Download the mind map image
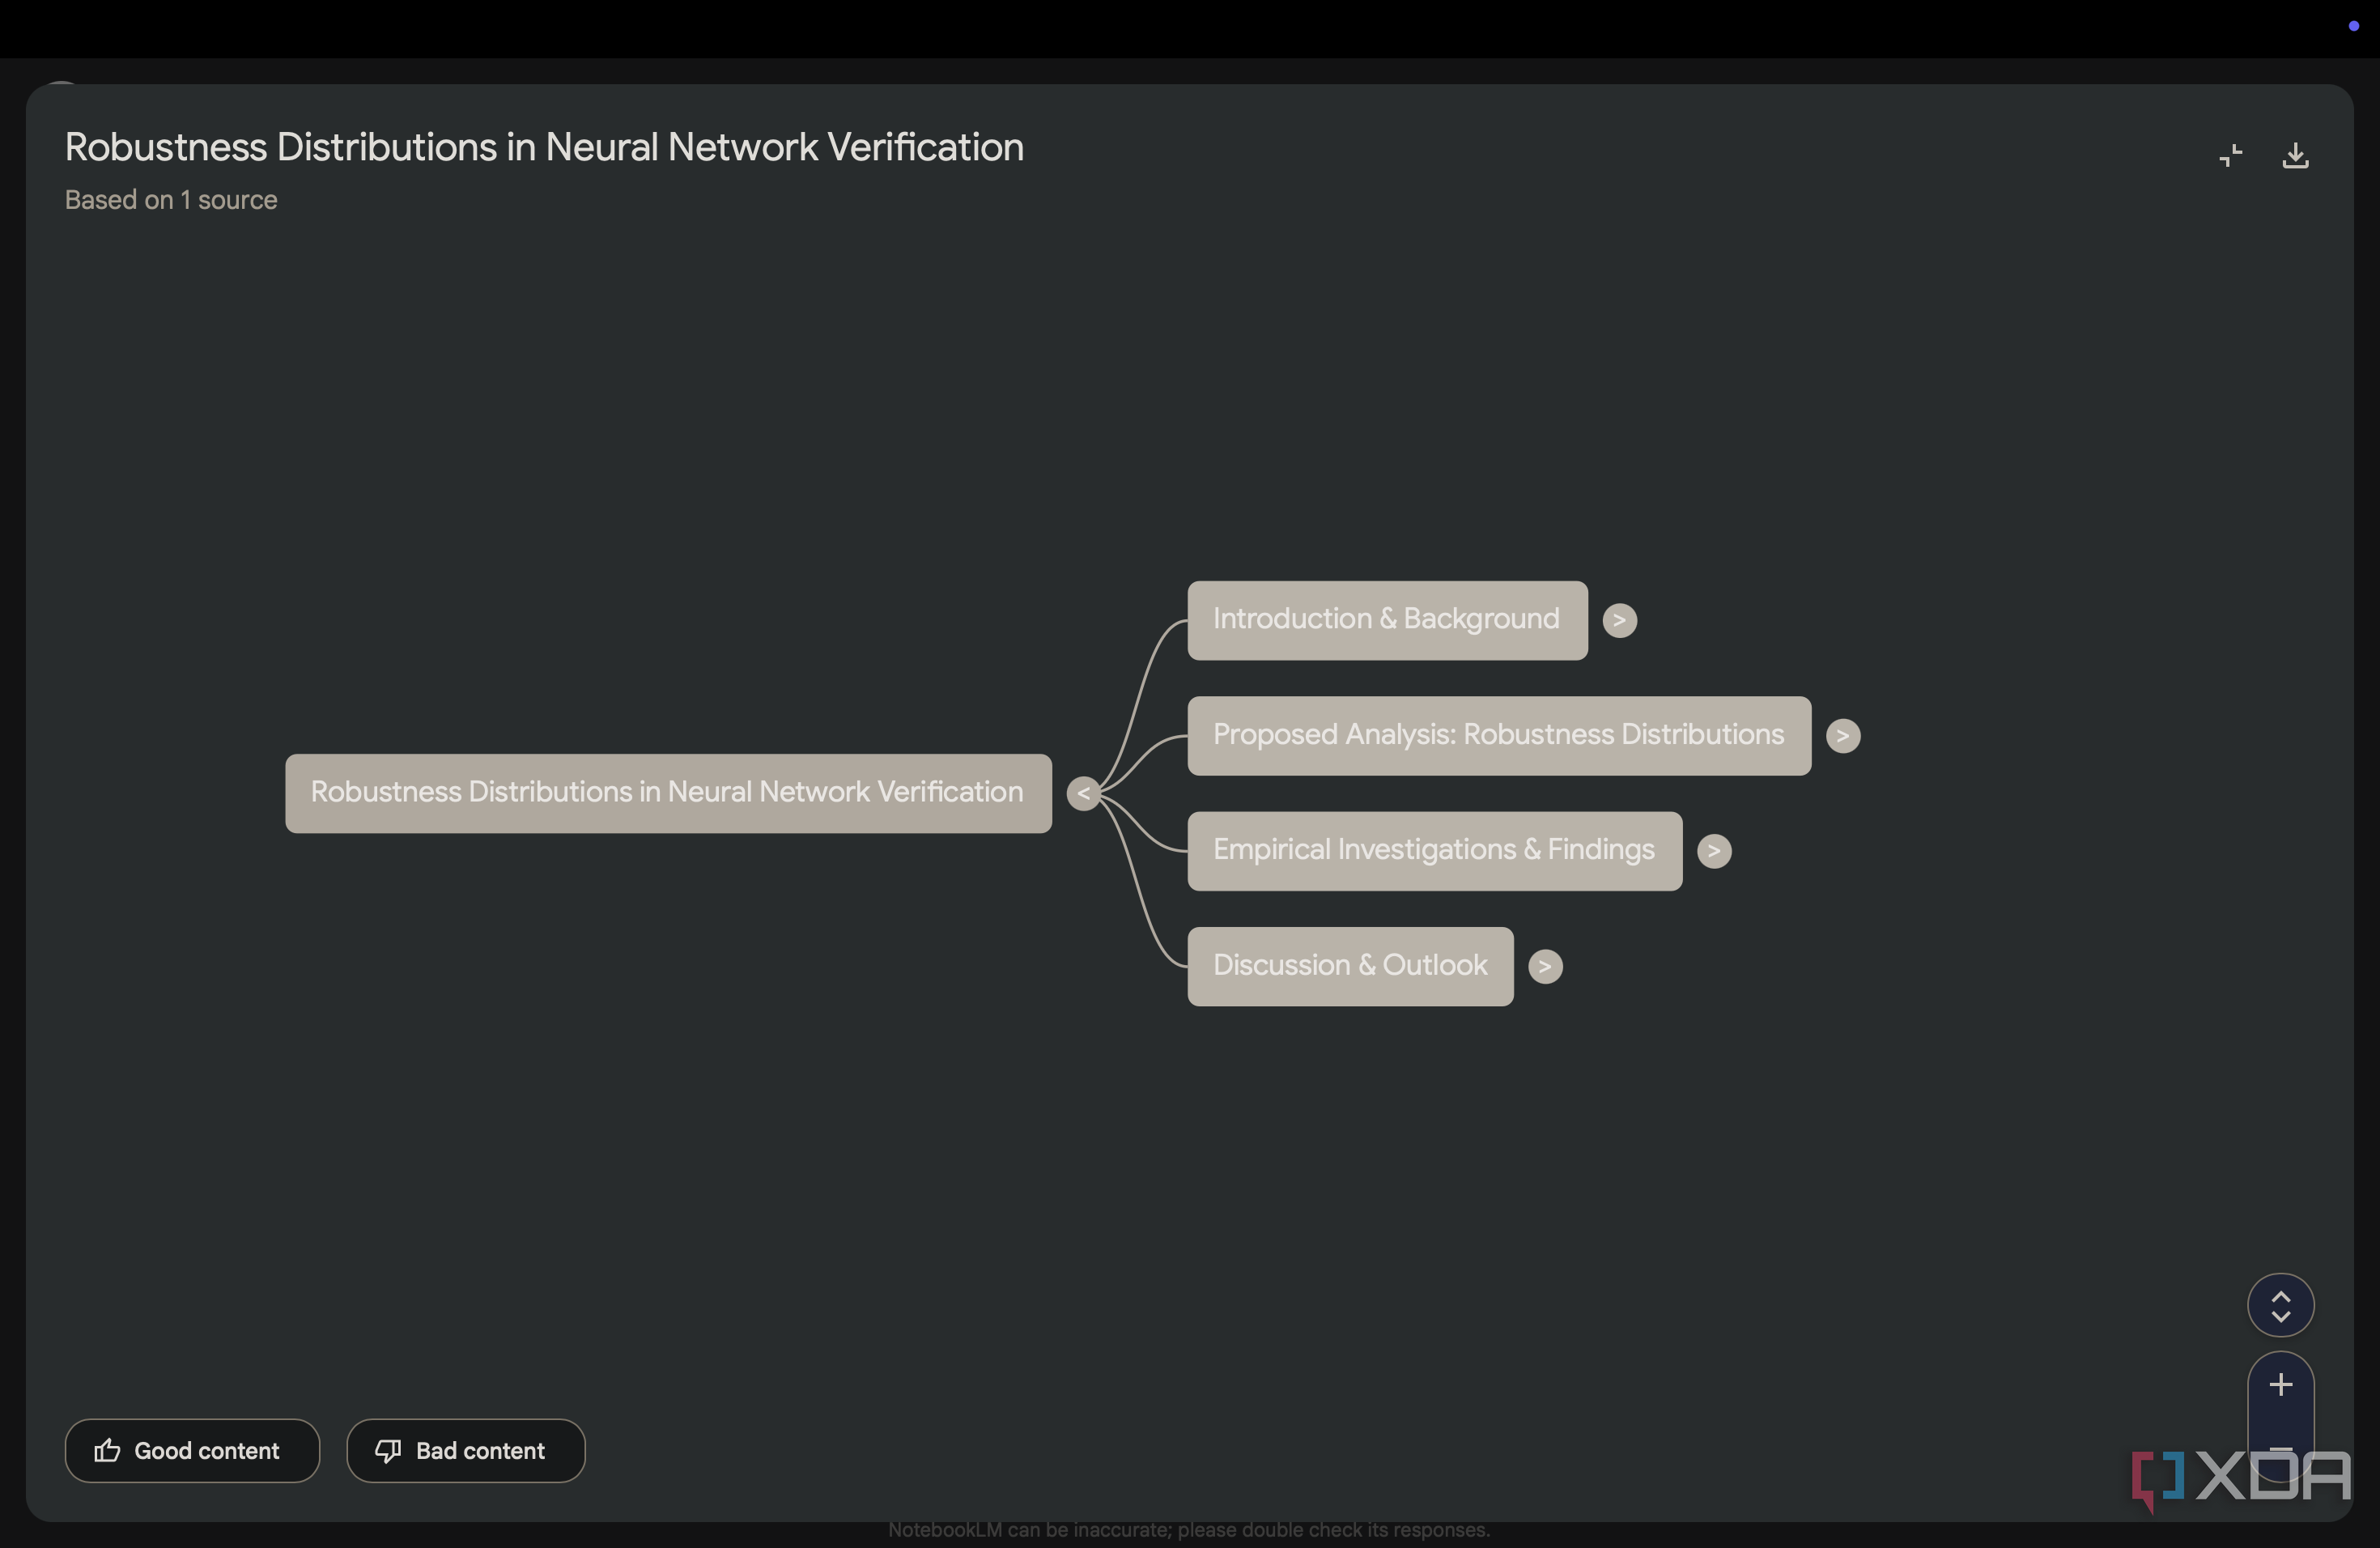The height and width of the screenshot is (1548, 2380). [2295, 155]
